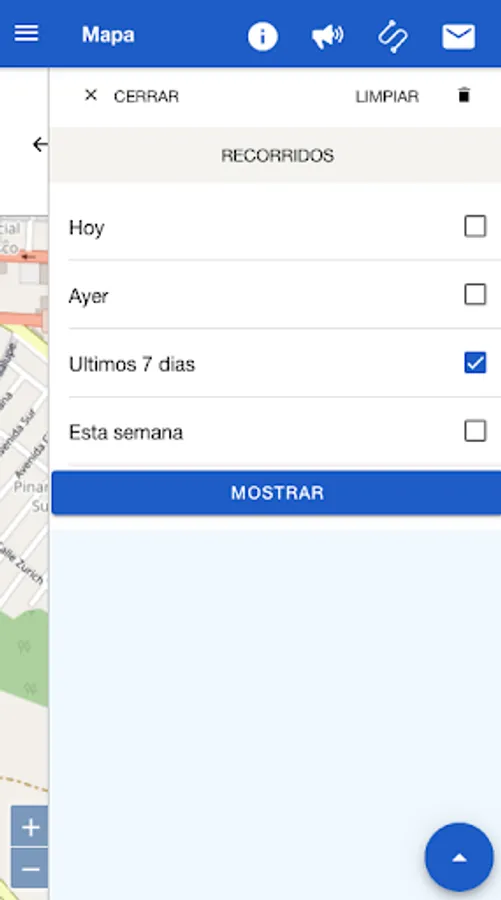501x900 pixels.
Task: Select the Esta semana label
Action: 126,432
